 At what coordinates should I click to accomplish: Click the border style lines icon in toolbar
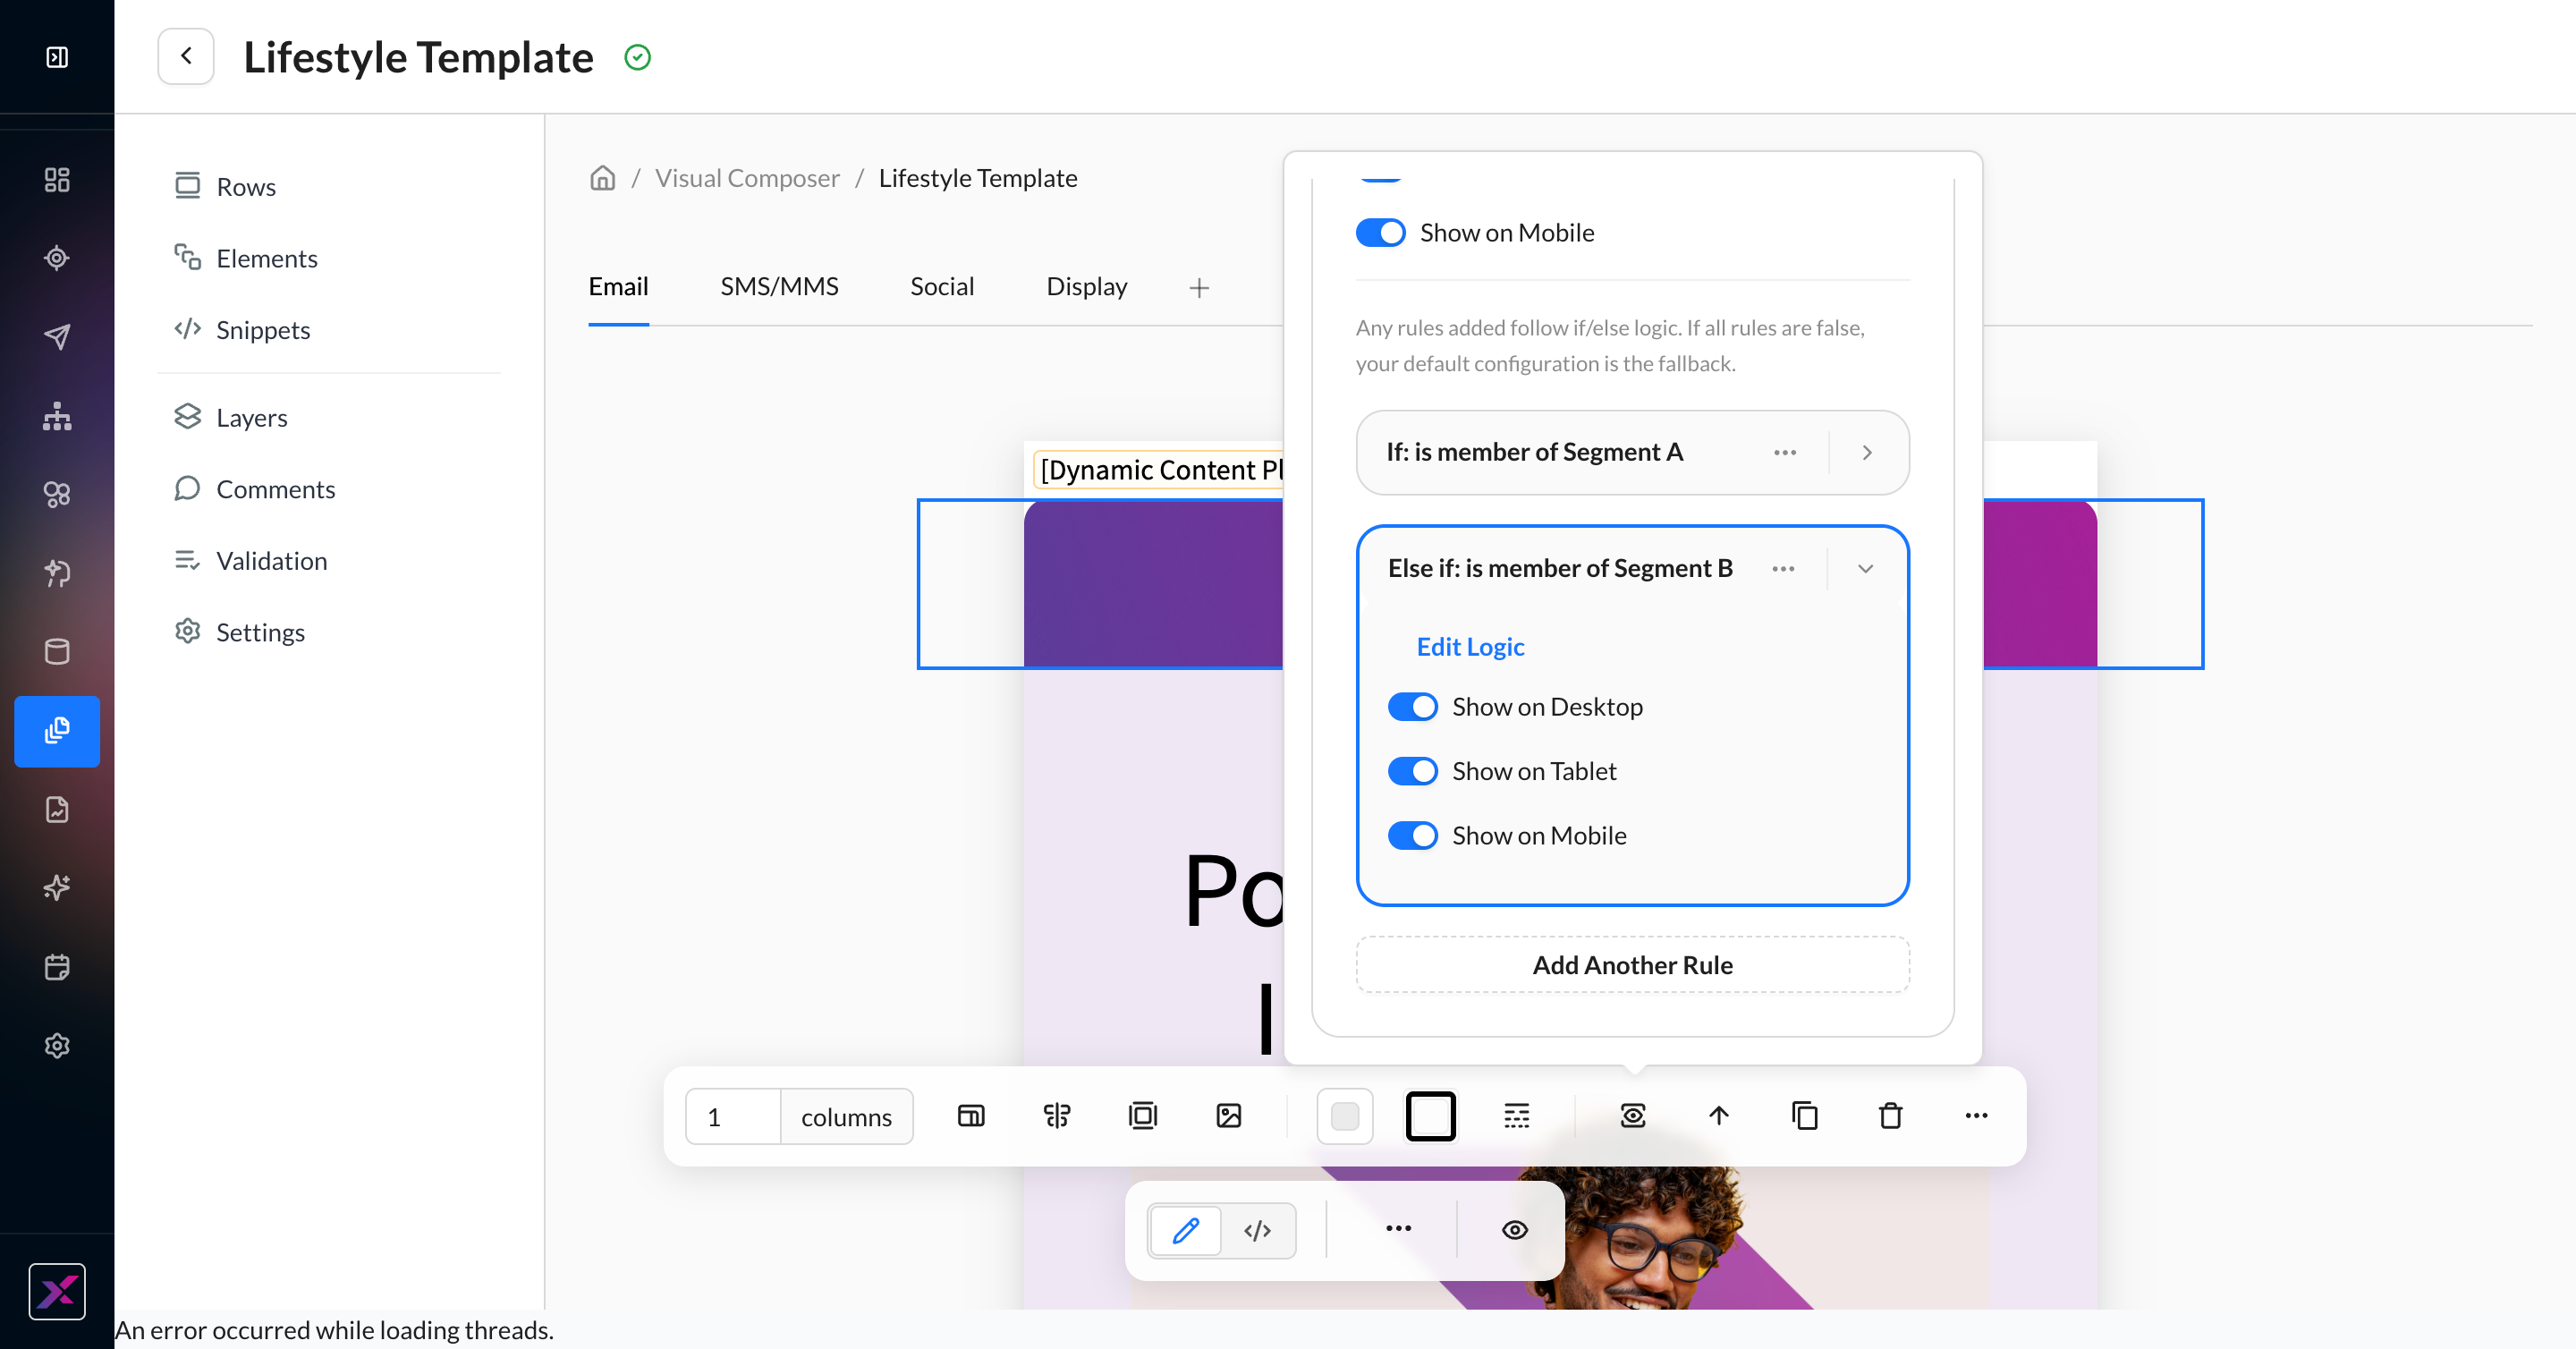pyautogui.click(x=1517, y=1116)
